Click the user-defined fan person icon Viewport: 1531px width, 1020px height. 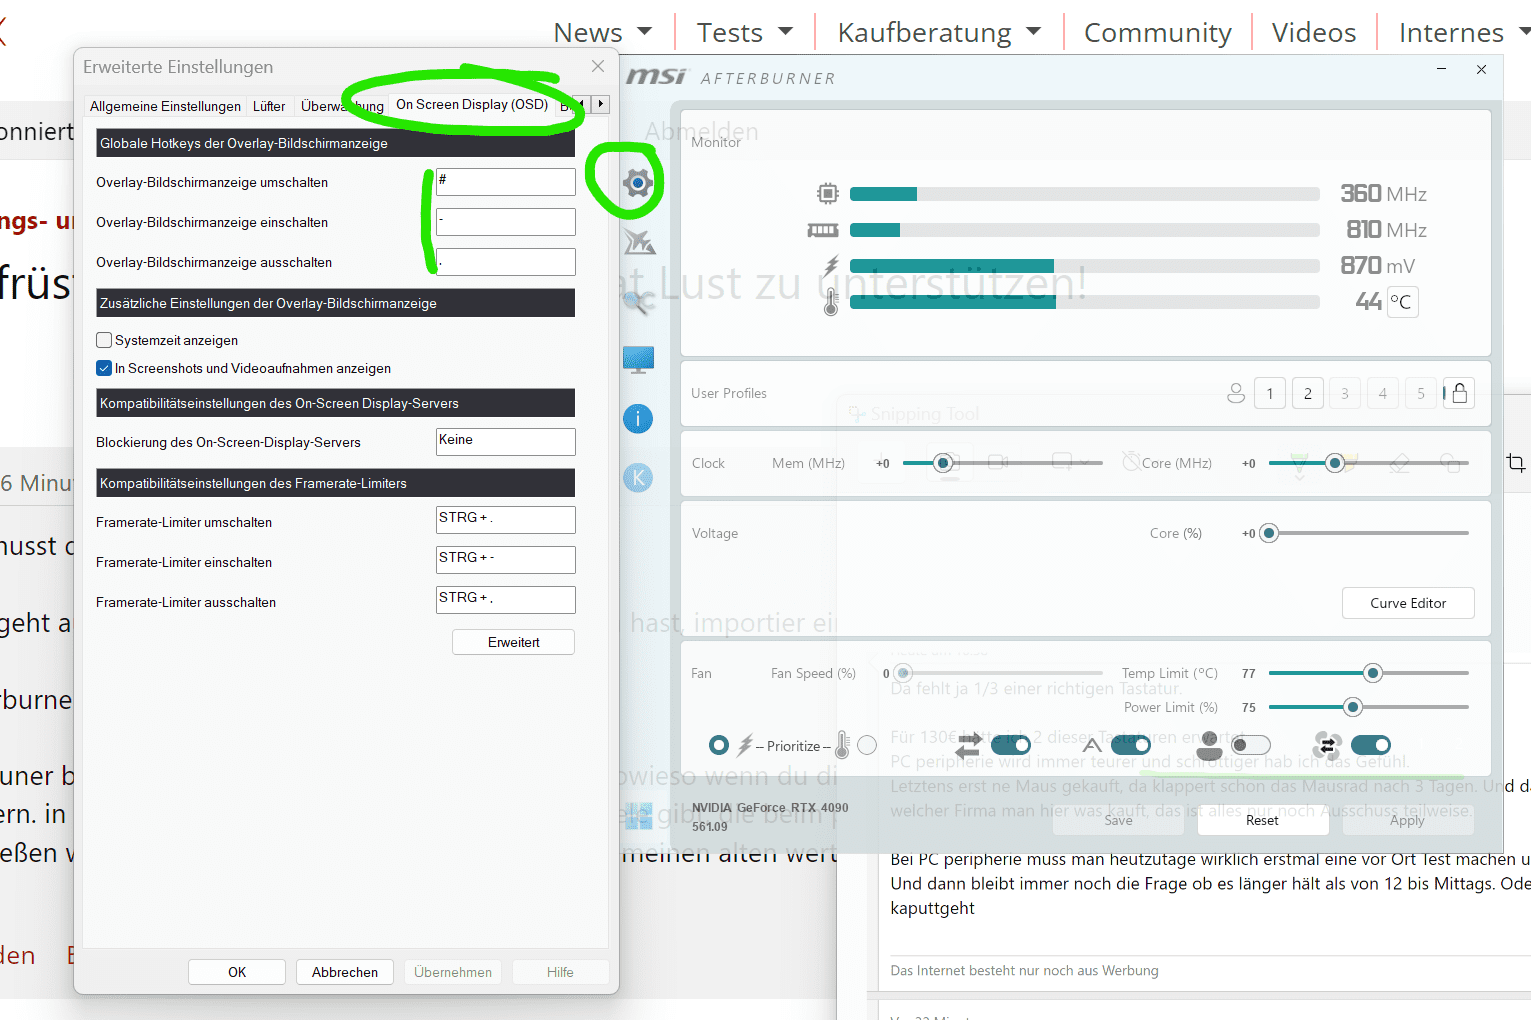click(1210, 746)
